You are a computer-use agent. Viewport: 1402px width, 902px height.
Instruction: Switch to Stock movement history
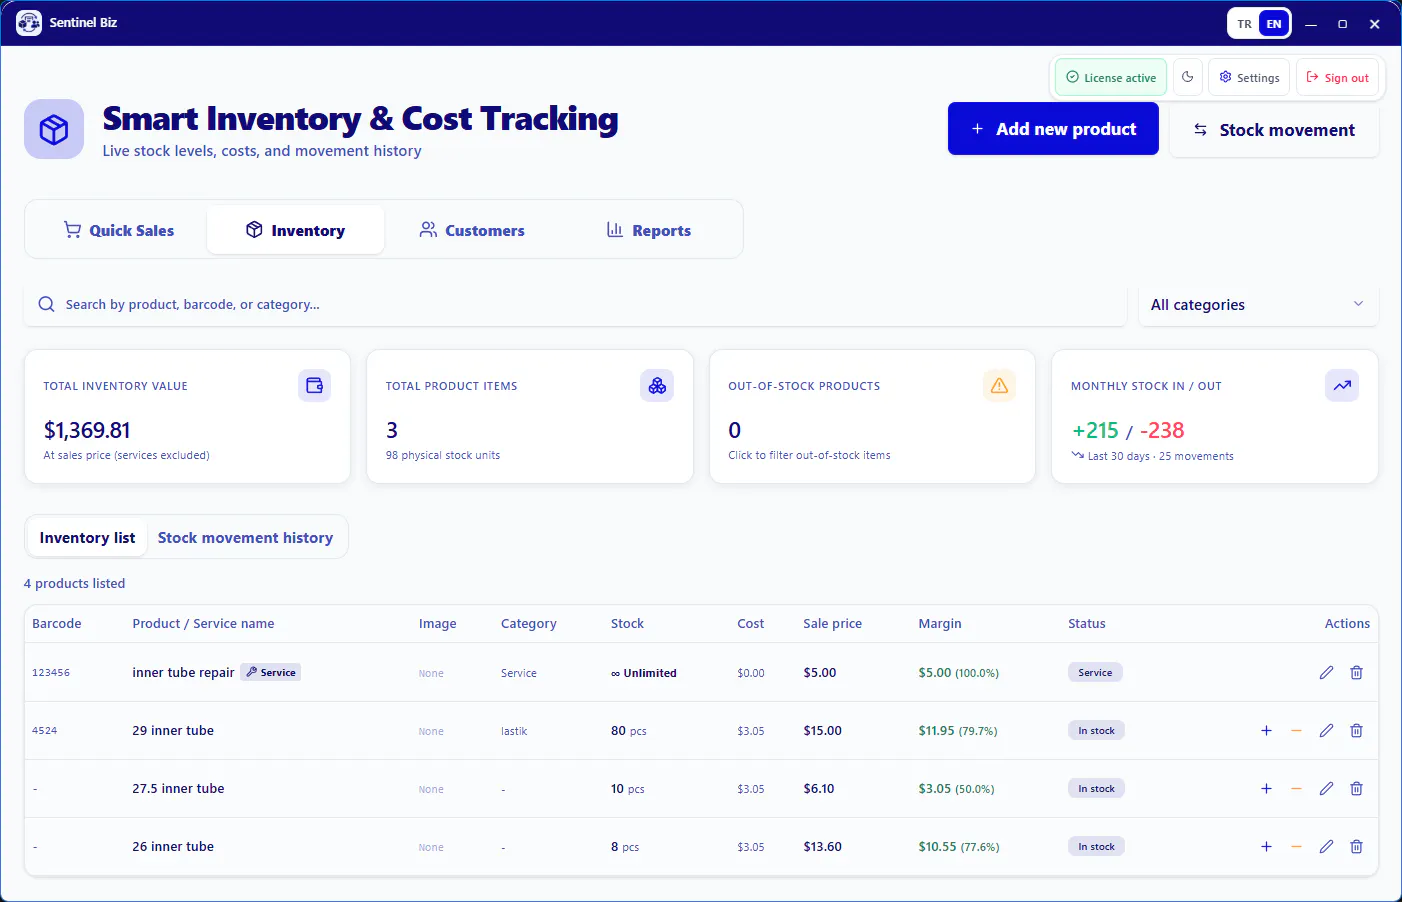245,538
